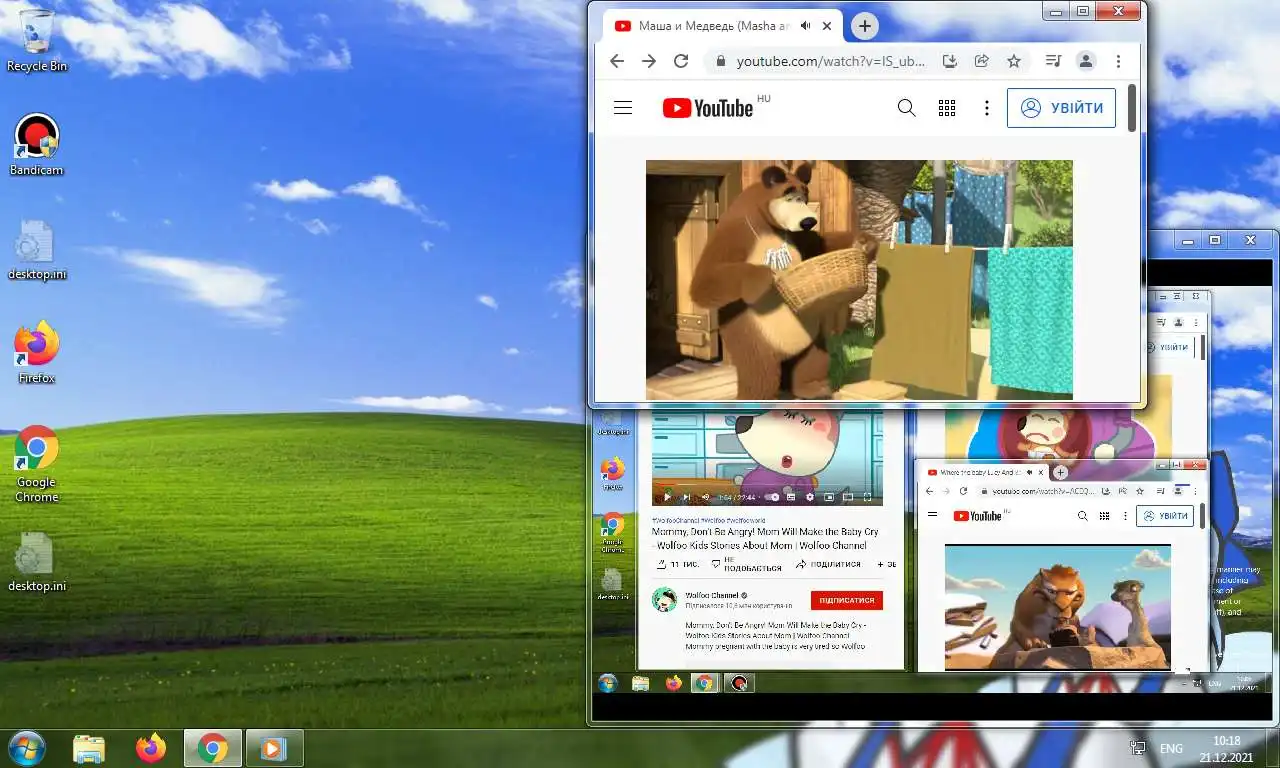Open YouTube guide hamburger menu in front window
The width and height of the screenshot is (1280, 768).
(x=623, y=108)
